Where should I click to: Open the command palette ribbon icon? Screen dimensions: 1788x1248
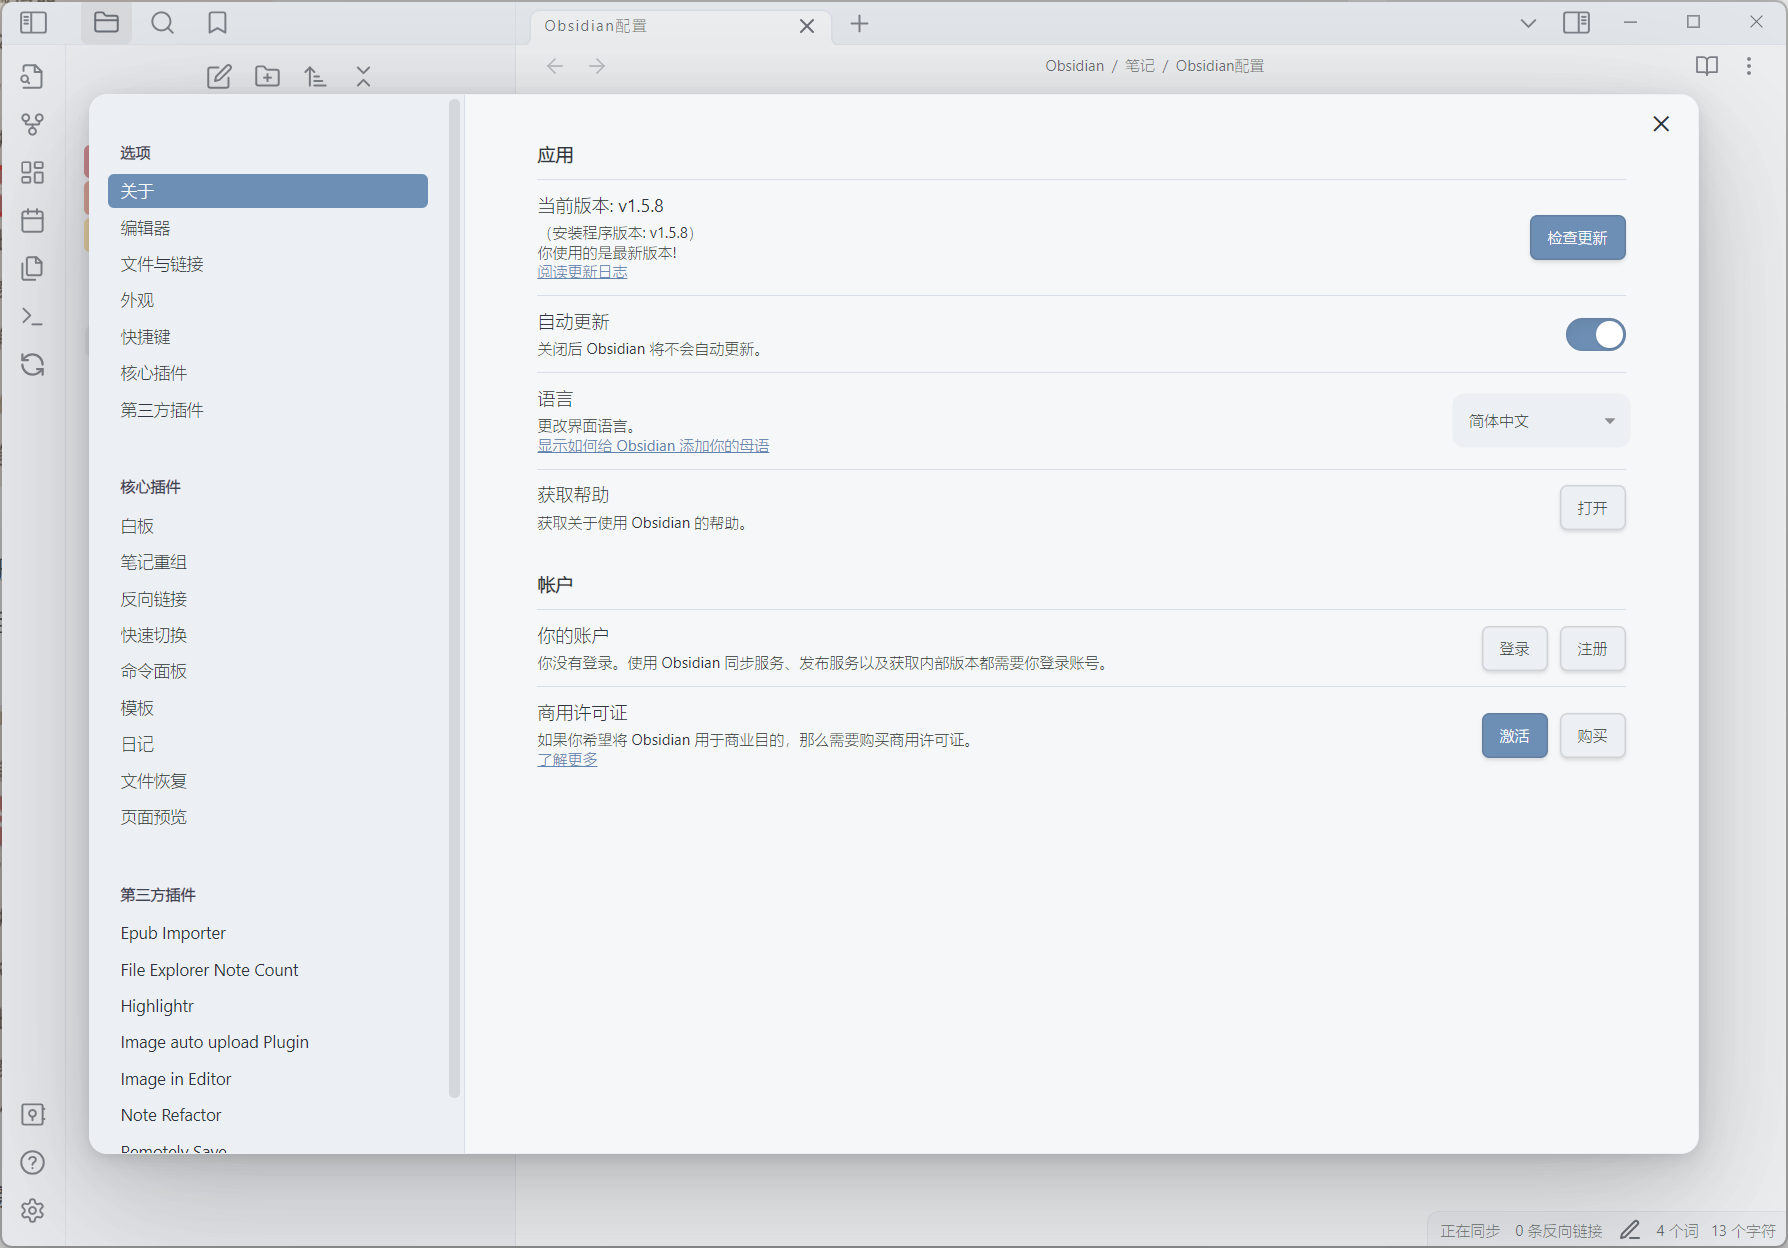(33, 316)
